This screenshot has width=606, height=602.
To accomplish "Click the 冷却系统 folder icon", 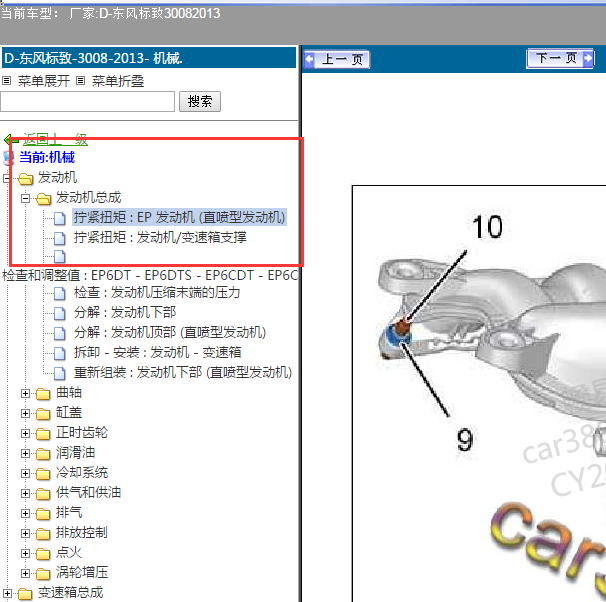I will [x=43, y=474].
